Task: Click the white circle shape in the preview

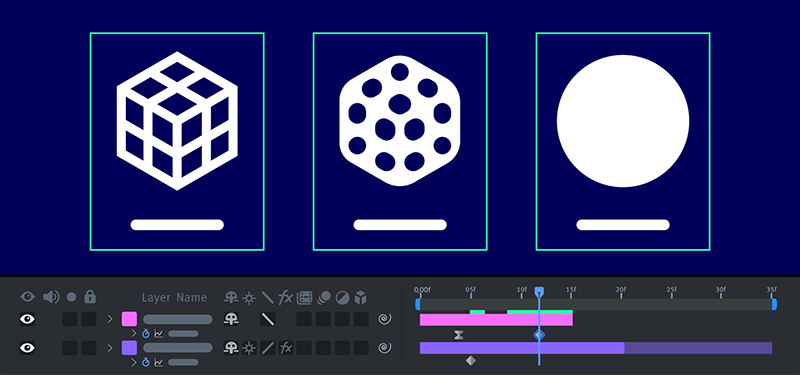Action: (623, 121)
